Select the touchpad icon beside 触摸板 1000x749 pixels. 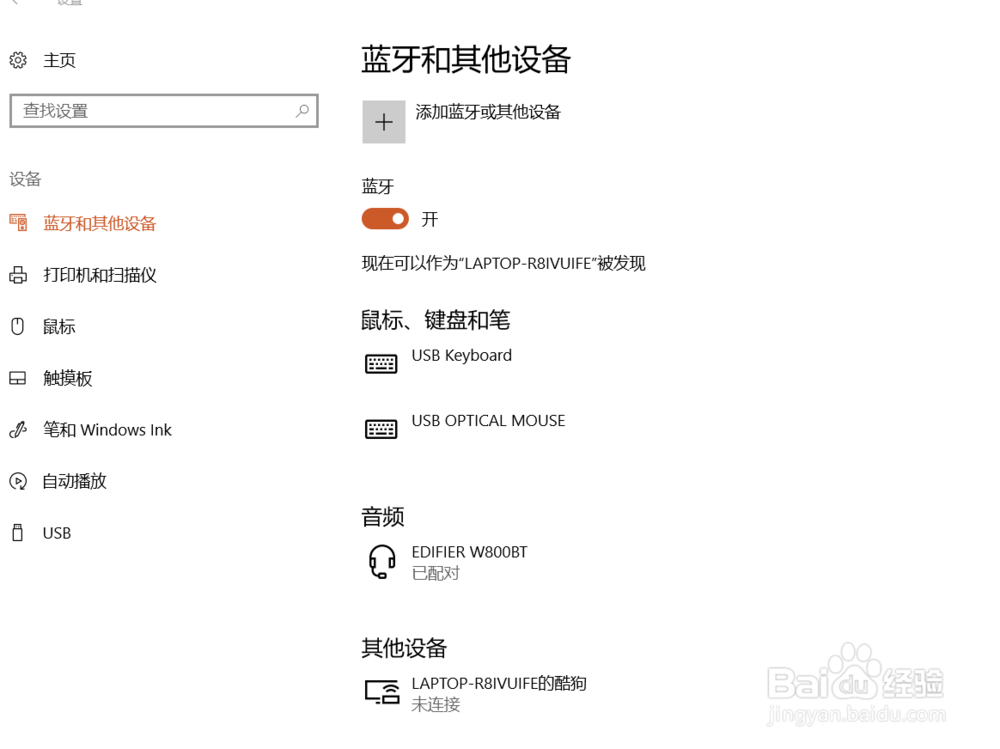(x=18, y=378)
